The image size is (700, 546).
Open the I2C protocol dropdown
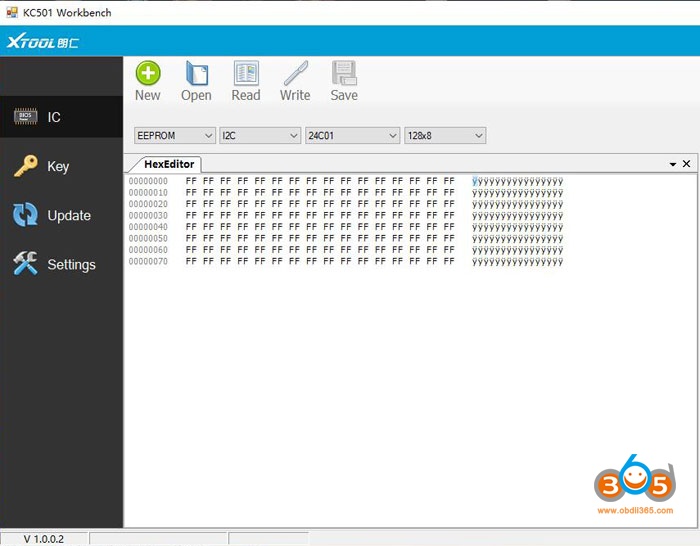(259, 135)
